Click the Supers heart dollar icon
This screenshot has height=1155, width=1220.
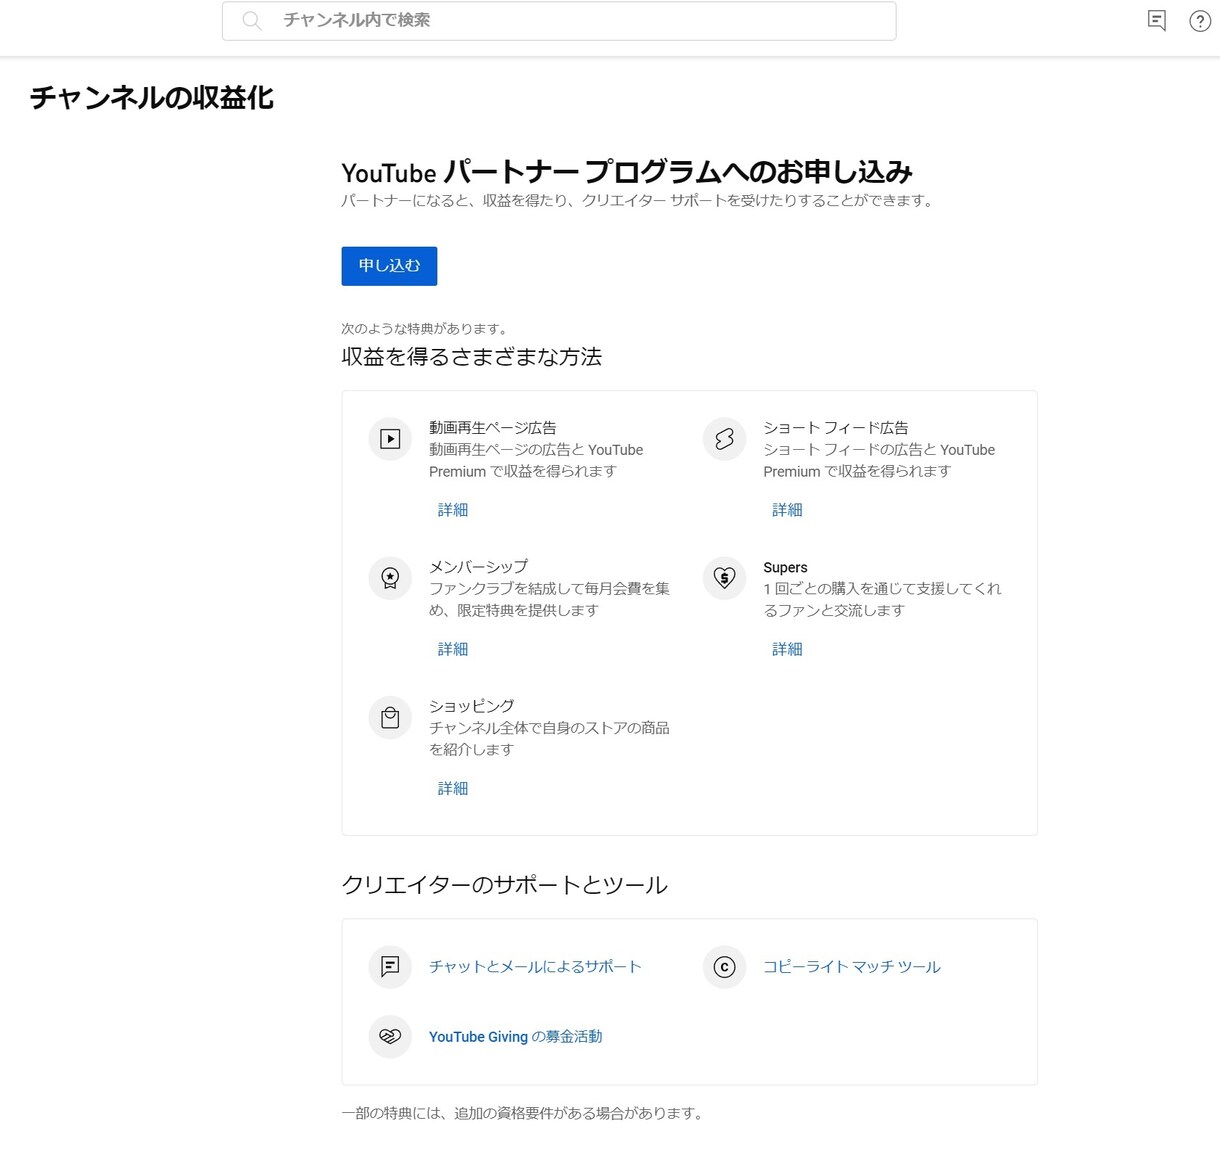coord(724,578)
